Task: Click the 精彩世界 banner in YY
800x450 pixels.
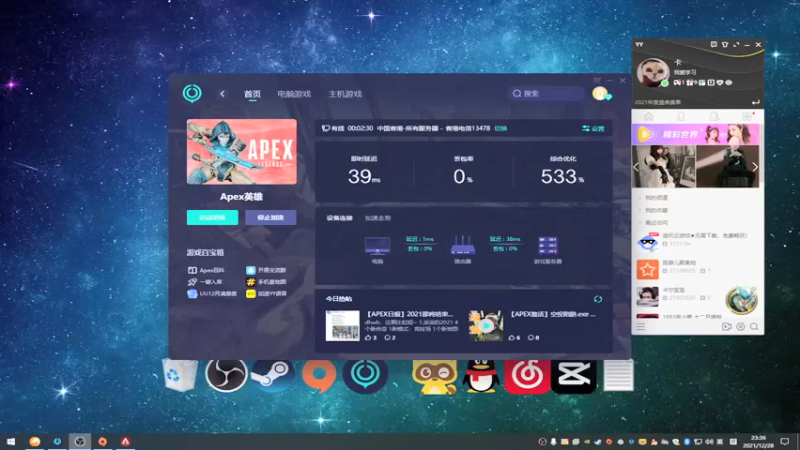Action: 695,135
